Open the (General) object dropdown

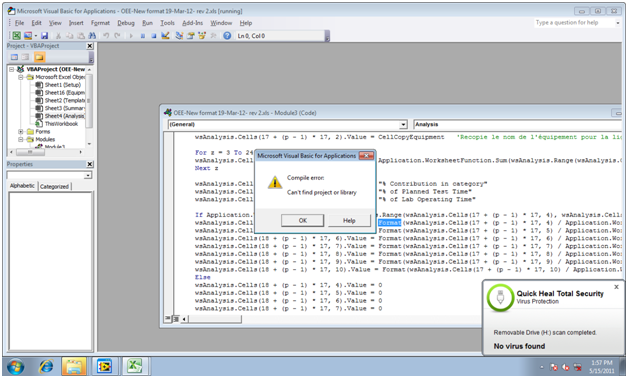pyautogui.click(x=403, y=125)
